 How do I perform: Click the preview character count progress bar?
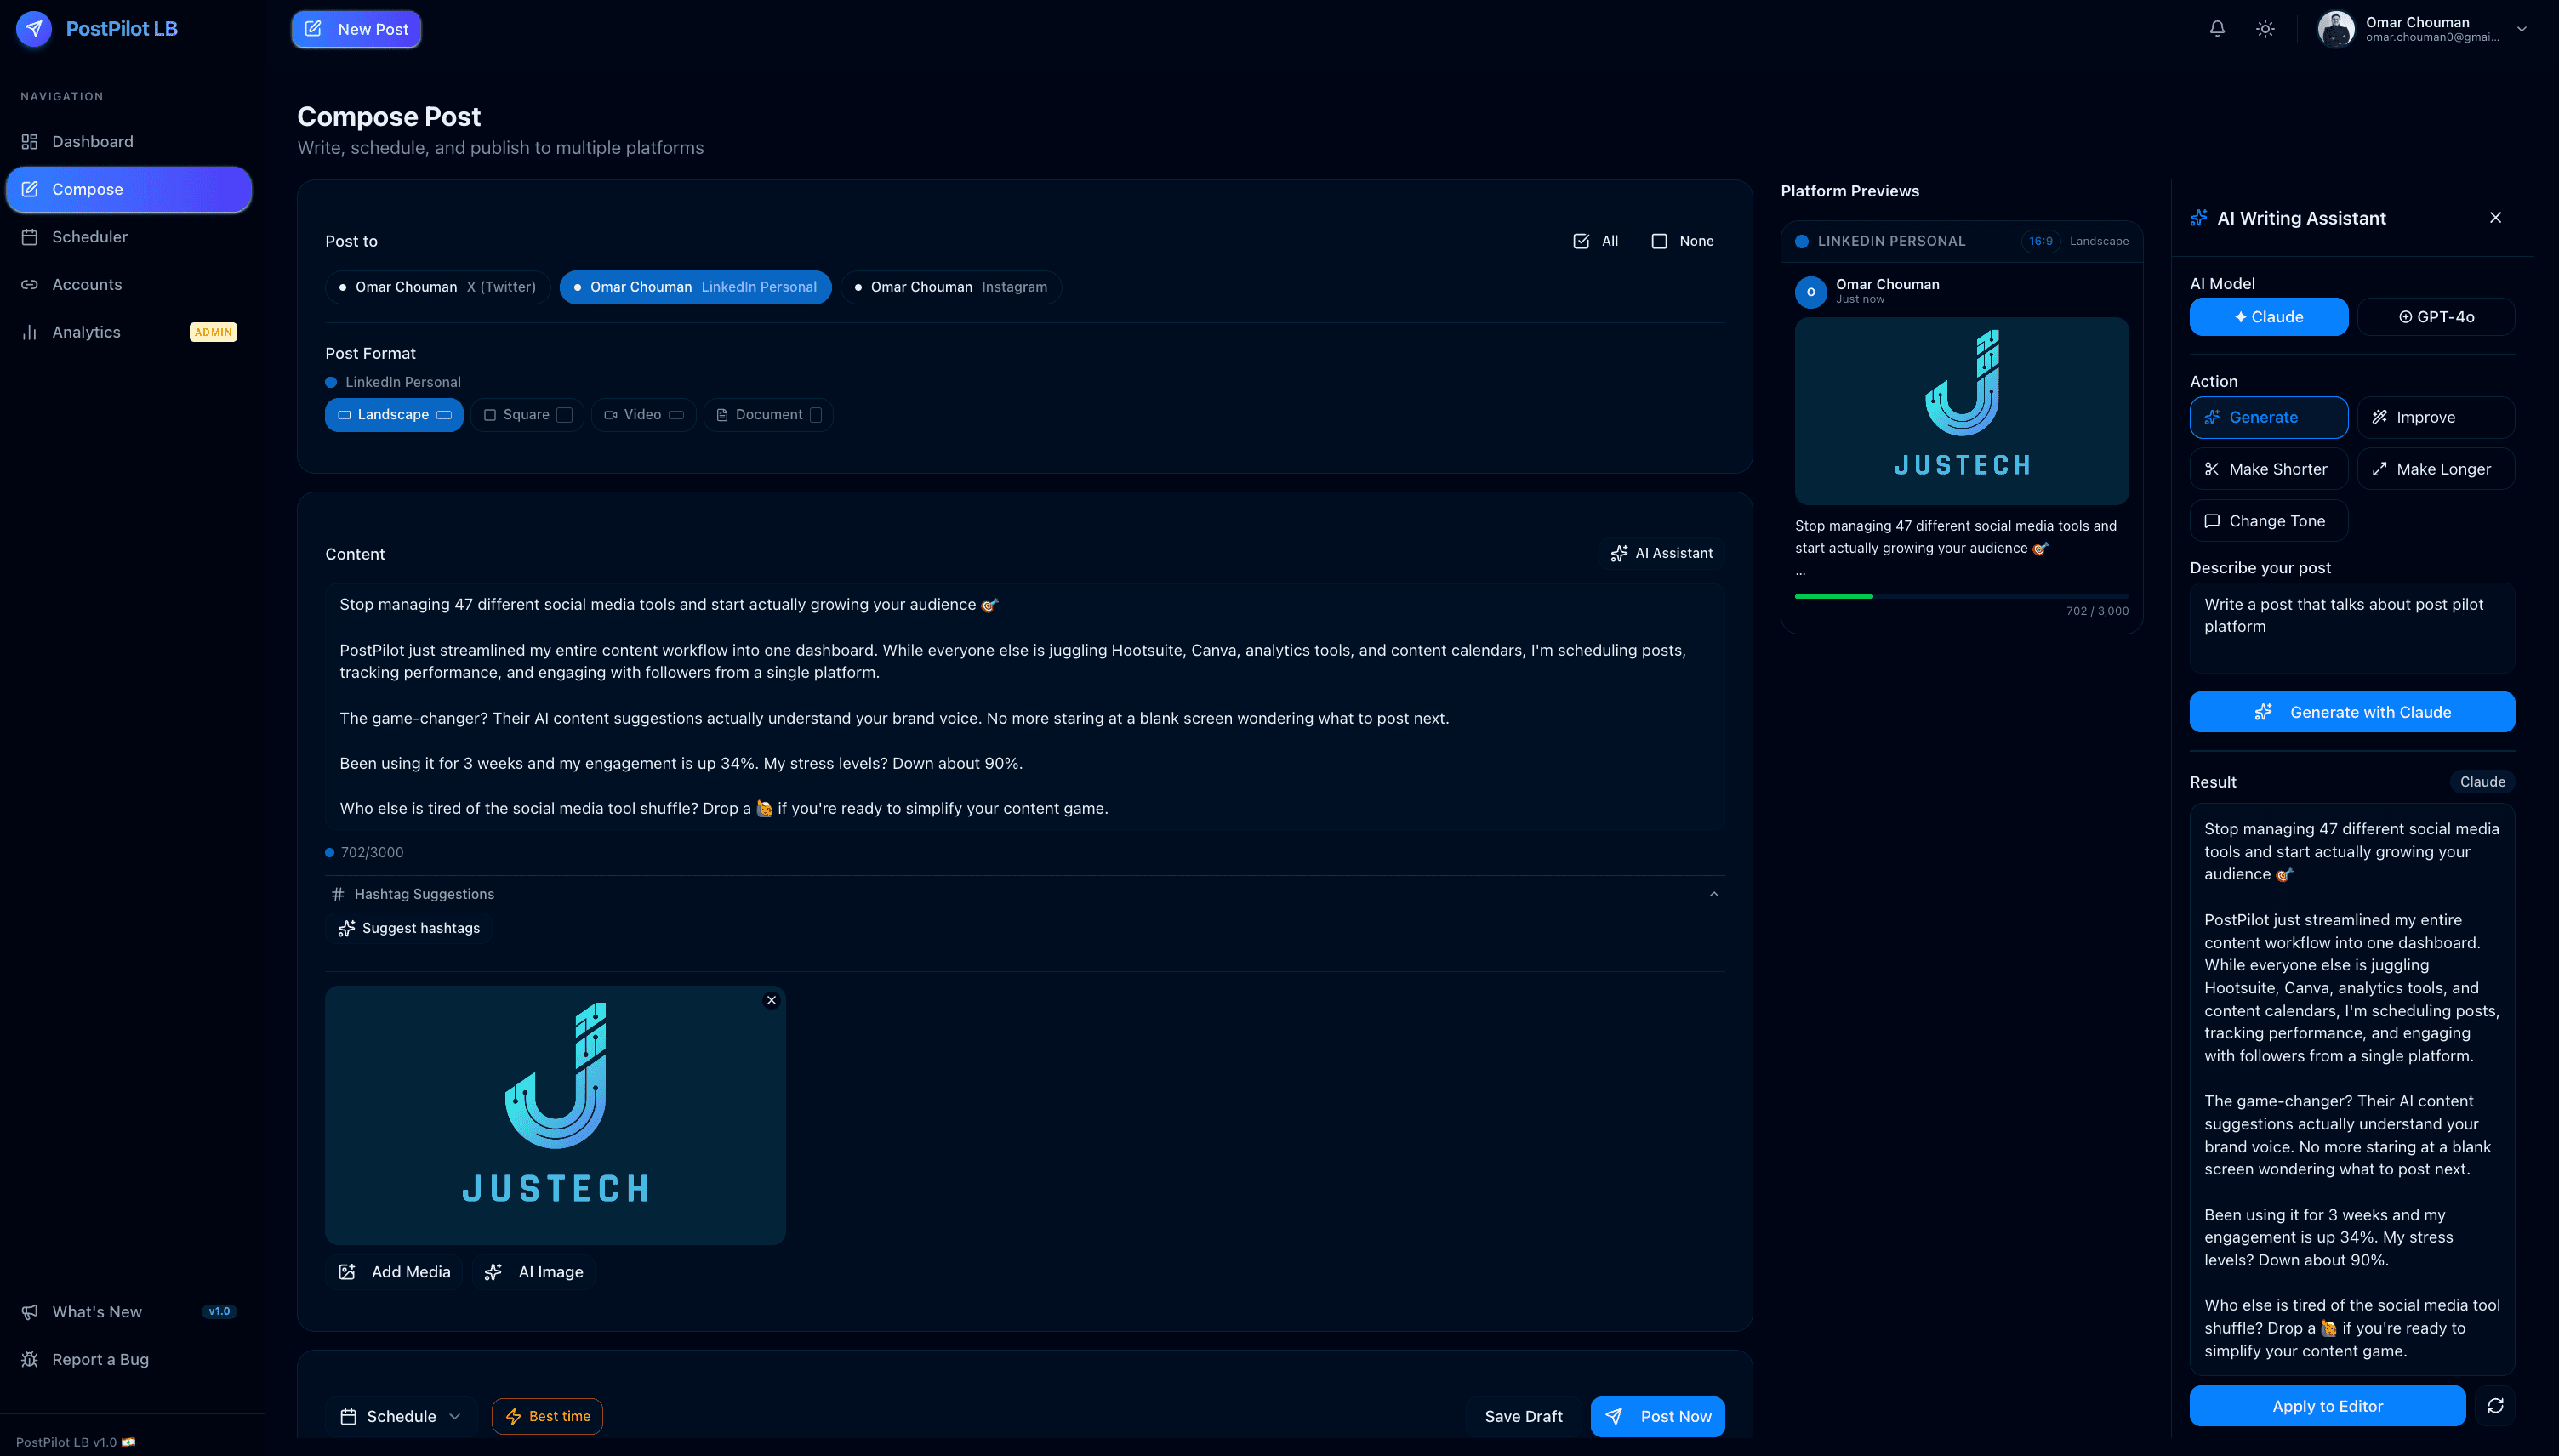tap(1961, 596)
